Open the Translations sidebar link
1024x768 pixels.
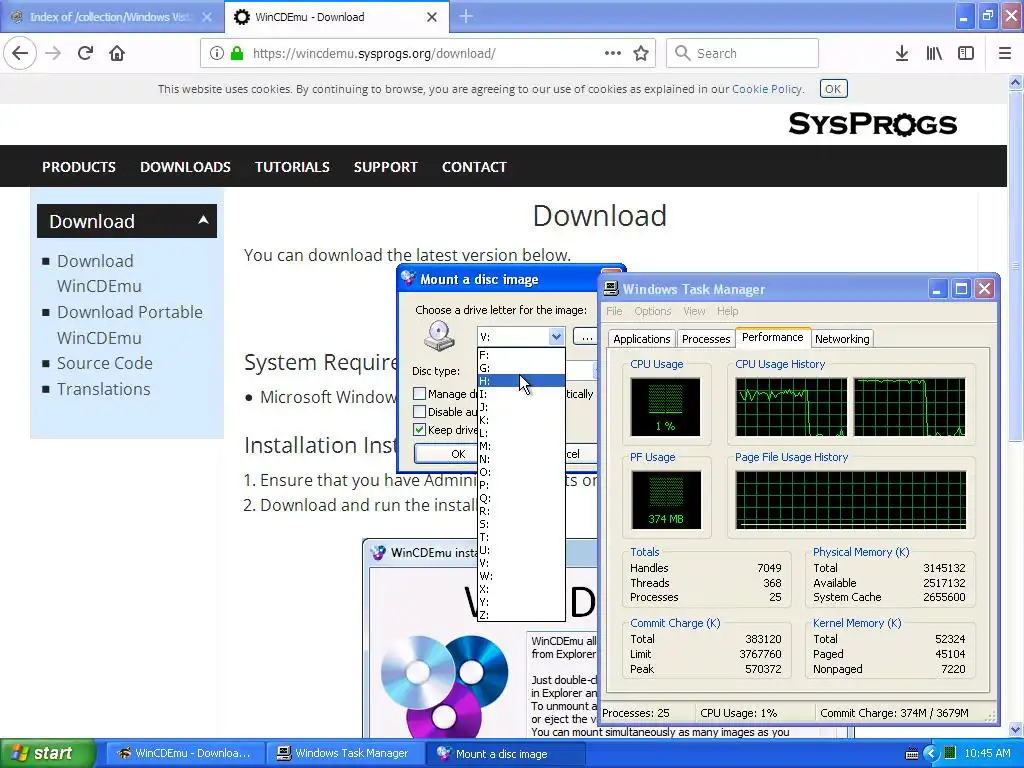103,389
